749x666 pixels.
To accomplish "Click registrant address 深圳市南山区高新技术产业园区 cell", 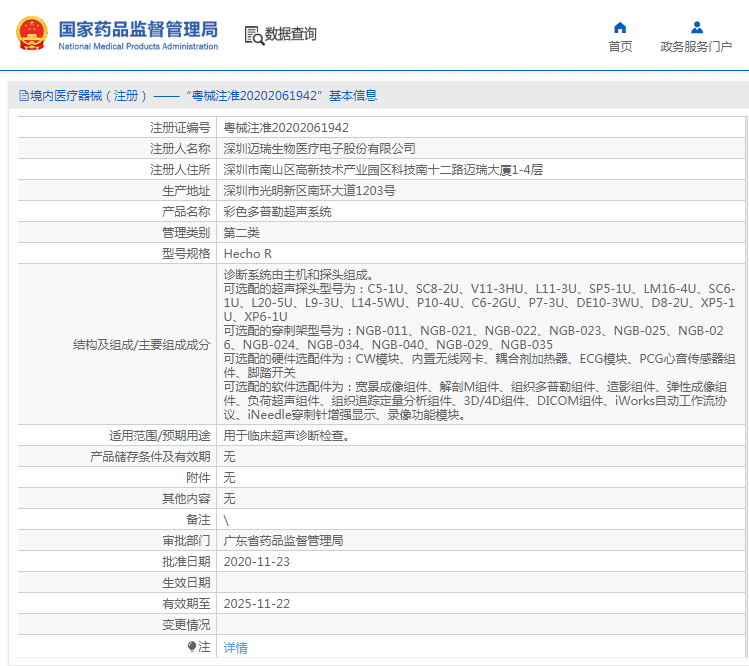I will click(383, 170).
